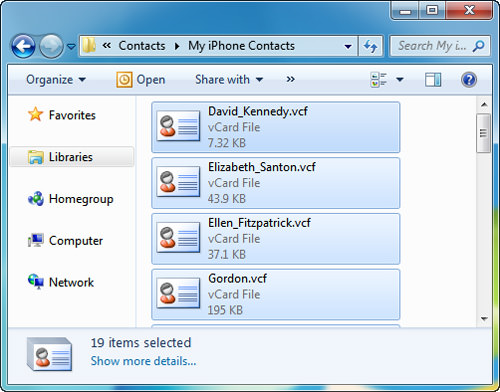
Task: Close the Explorer window
Action: click(x=469, y=10)
